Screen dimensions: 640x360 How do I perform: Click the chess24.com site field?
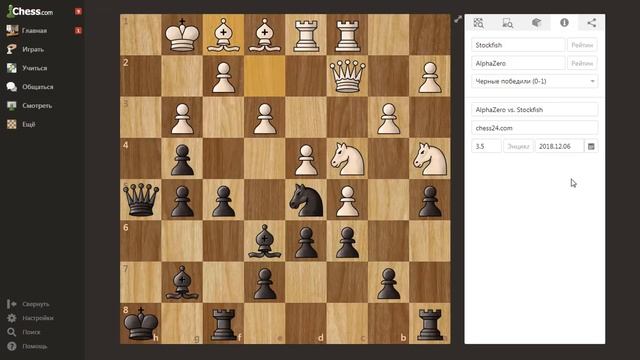(x=534, y=128)
